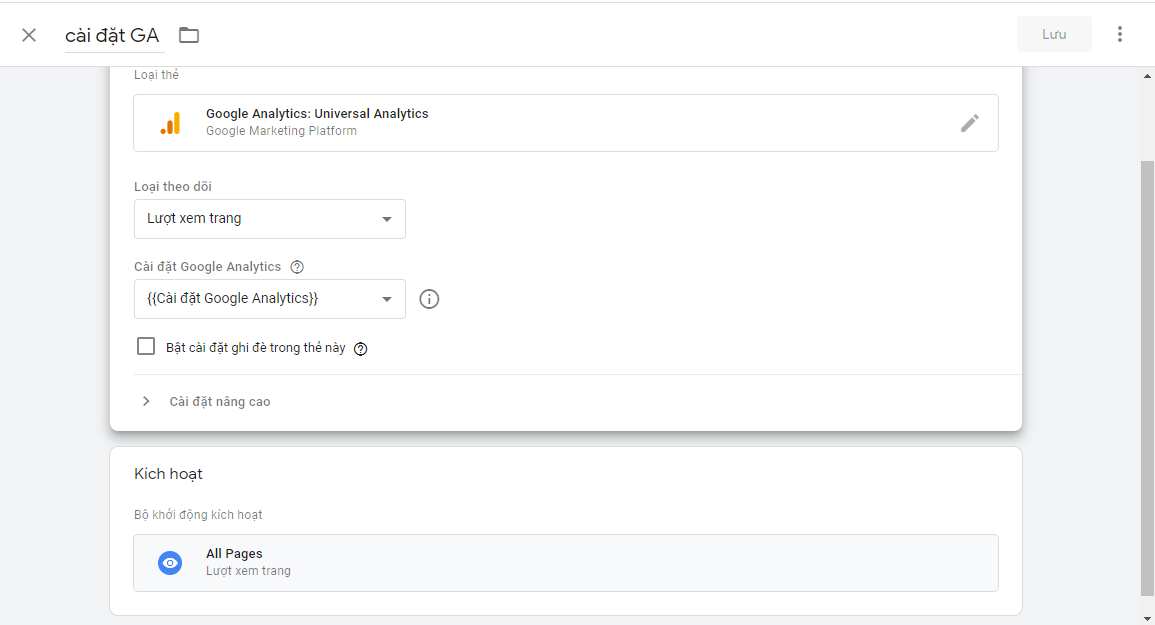1155x625 pixels.
Task: Click the Kích hoạt section heading
Action: click(168, 474)
